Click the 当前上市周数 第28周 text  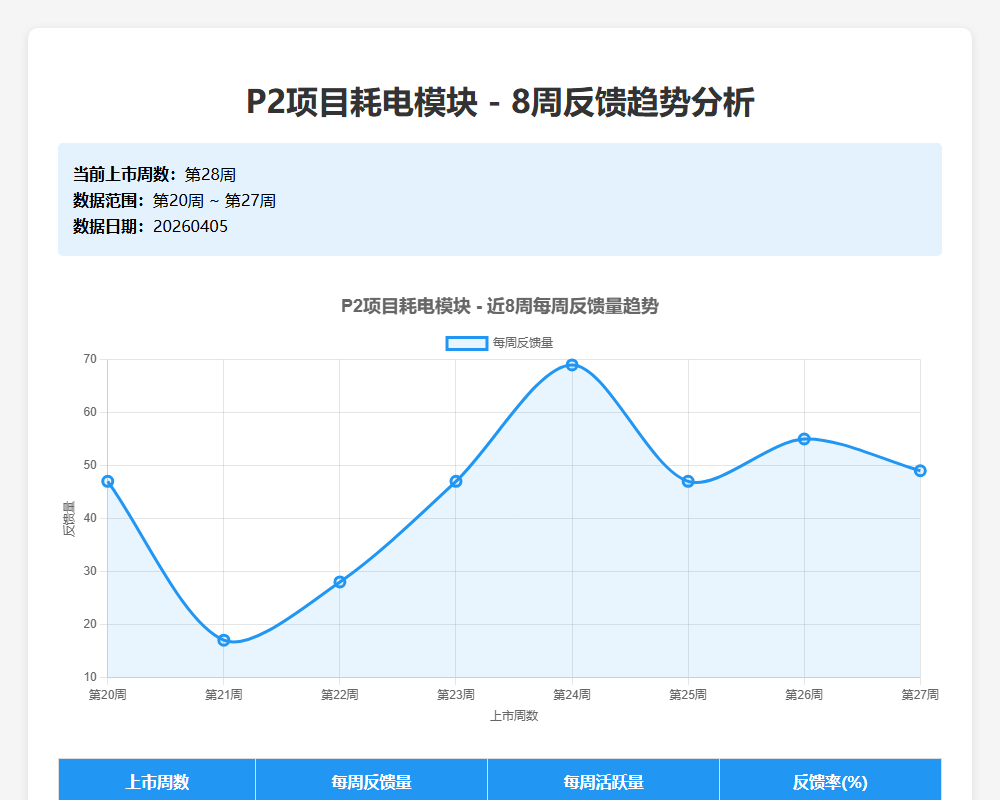(154, 174)
